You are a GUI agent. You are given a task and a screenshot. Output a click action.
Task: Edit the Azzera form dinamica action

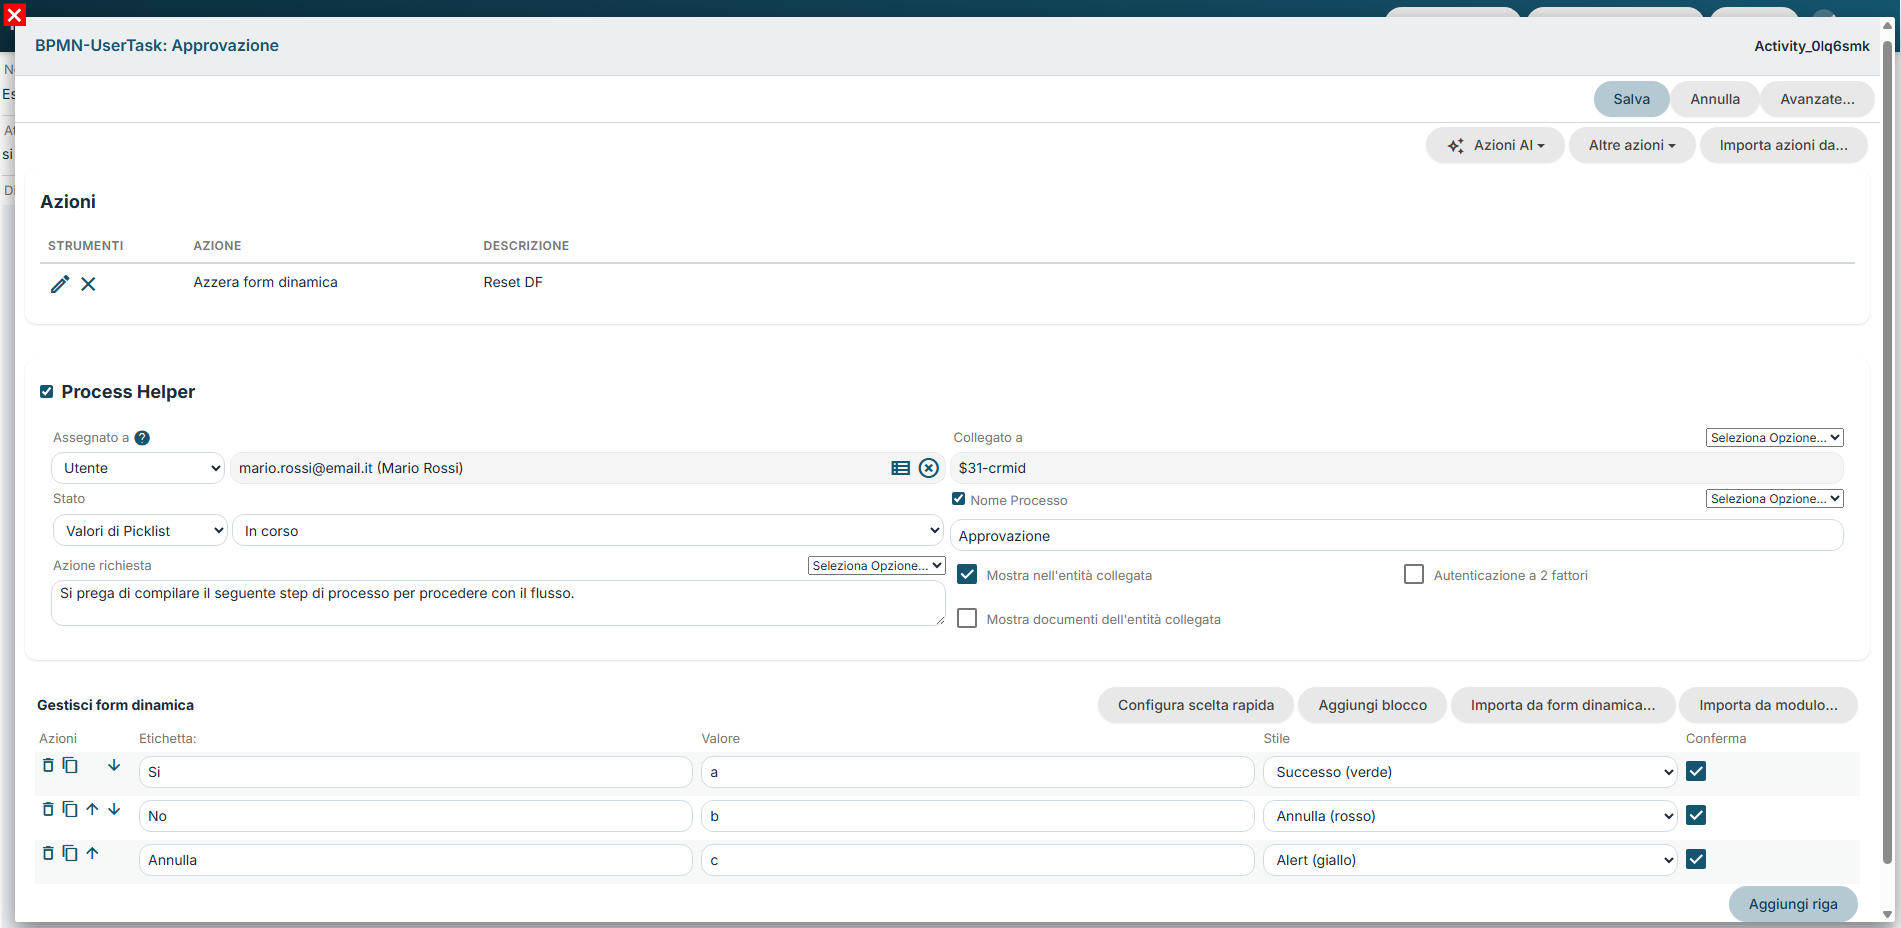coord(60,284)
